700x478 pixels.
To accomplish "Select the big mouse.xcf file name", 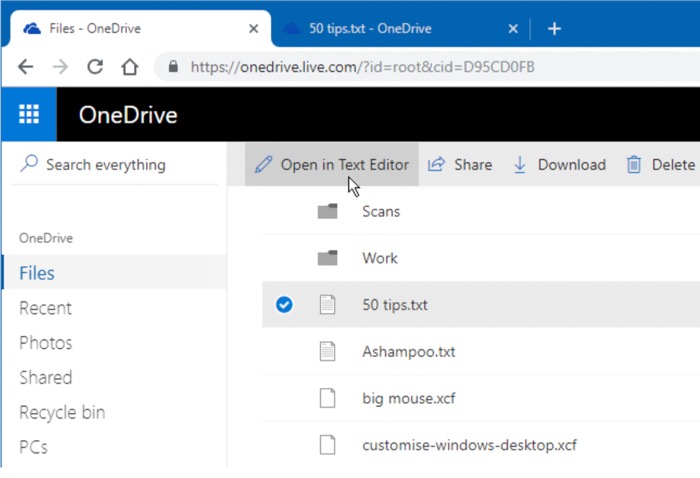I will point(408,398).
